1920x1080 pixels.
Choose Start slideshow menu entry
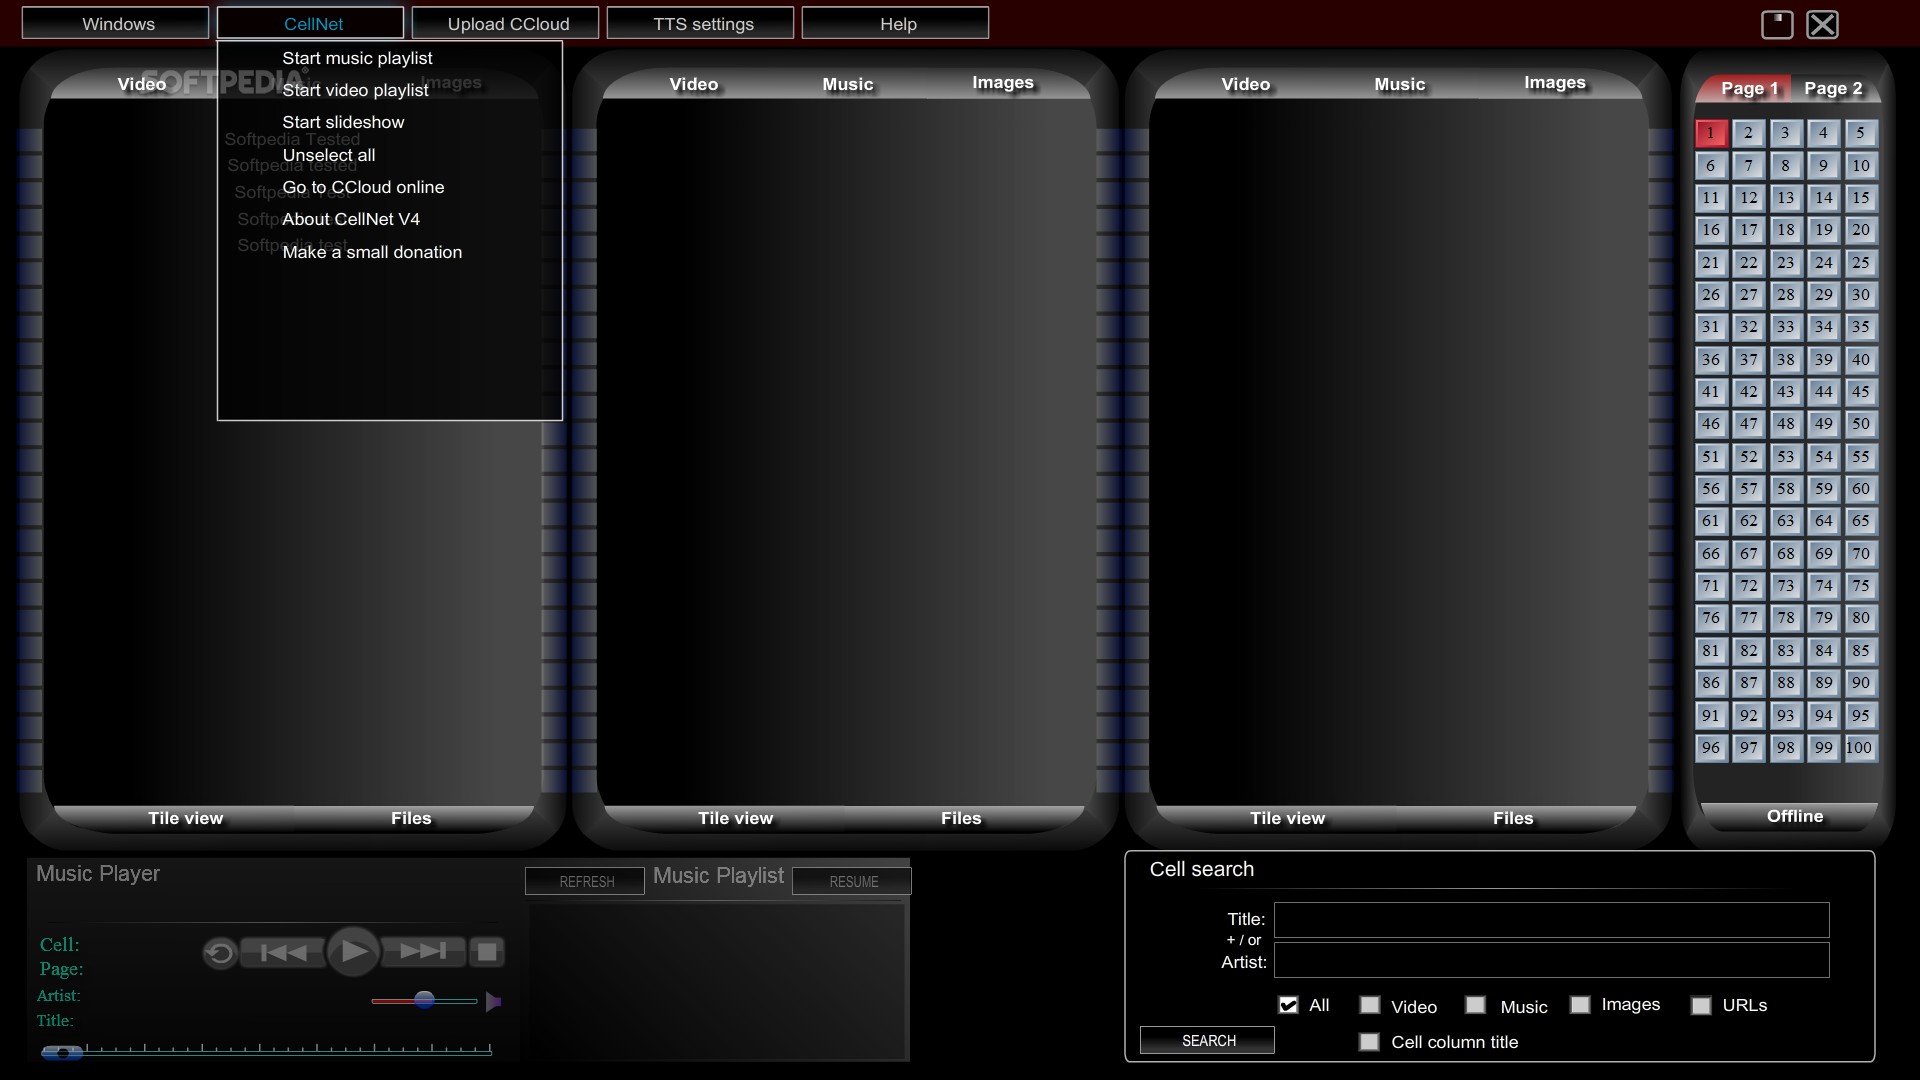343,122
